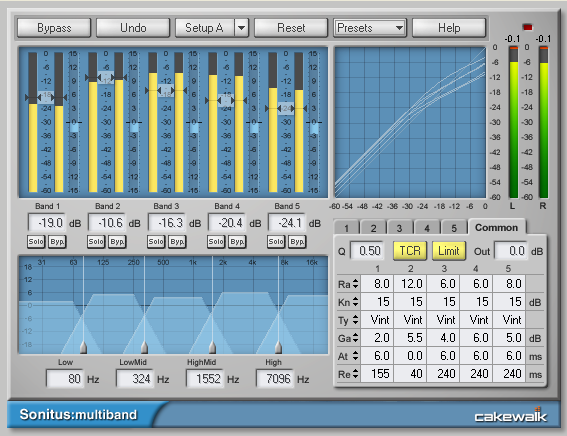Click the Q value field 0.50
567x436 pixels.
tap(367, 251)
